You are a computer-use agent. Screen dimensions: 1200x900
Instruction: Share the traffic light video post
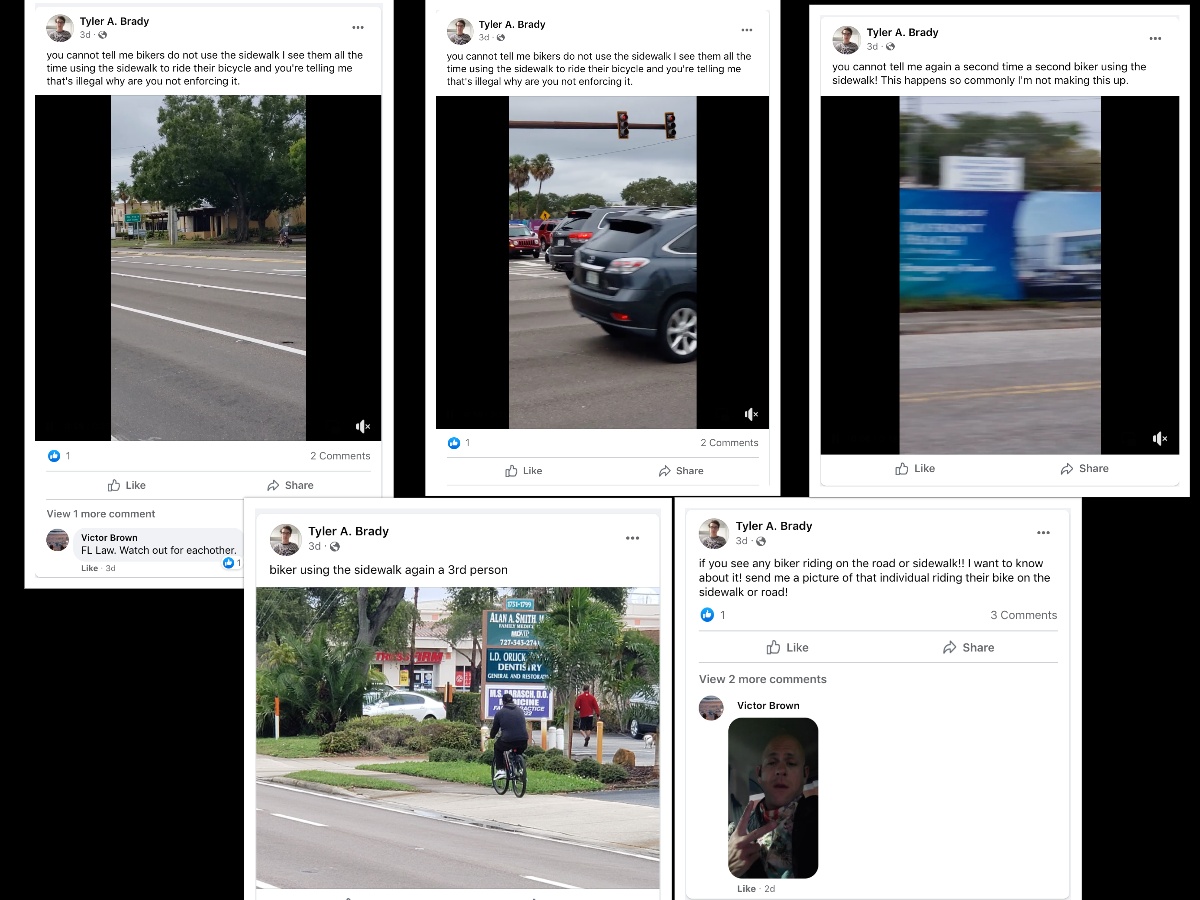click(681, 471)
